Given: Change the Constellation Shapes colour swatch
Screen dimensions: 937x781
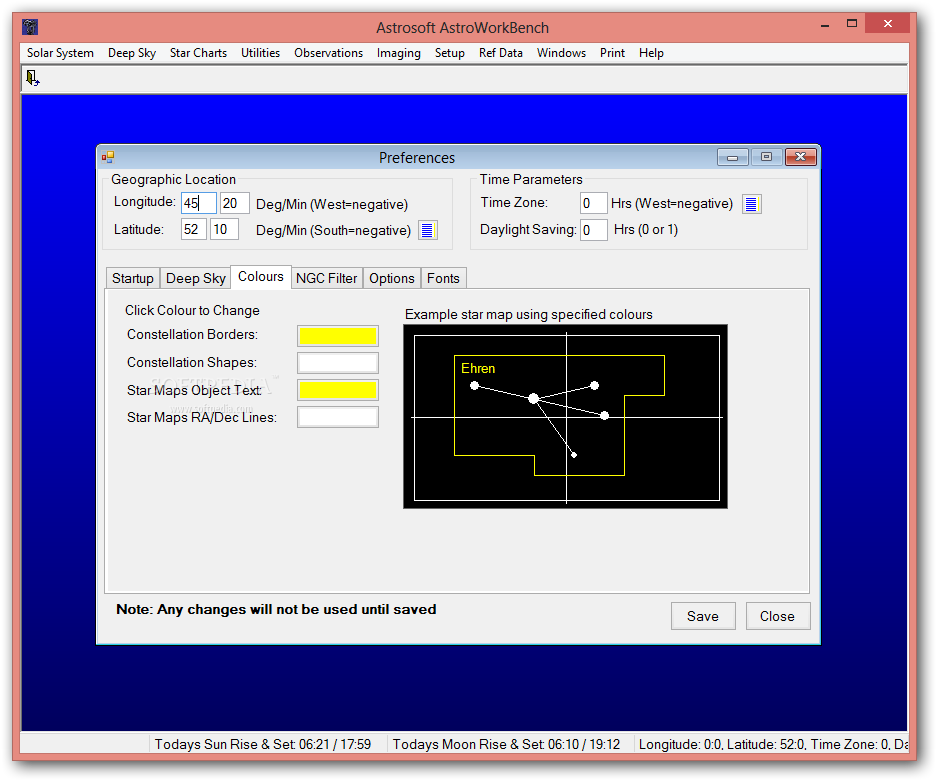Looking at the screenshot, I should click(x=338, y=363).
